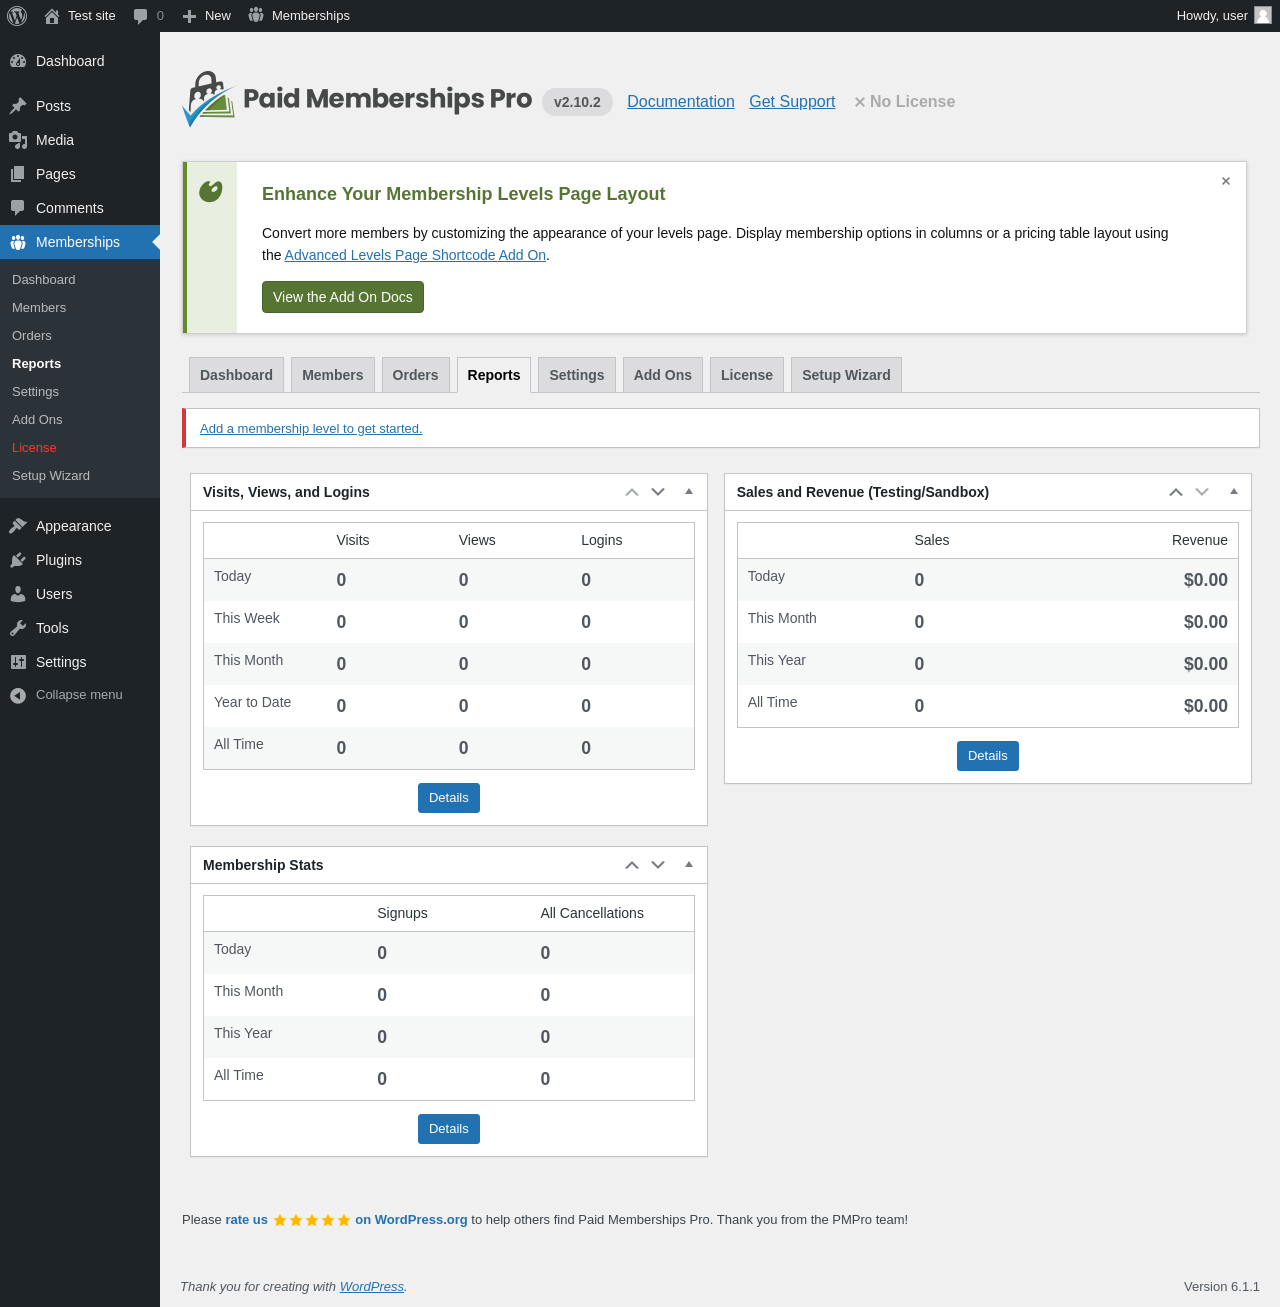Move Sales and Revenue panel down
The width and height of the screenshot is (1280, 1307).
tap(1202, 492)
